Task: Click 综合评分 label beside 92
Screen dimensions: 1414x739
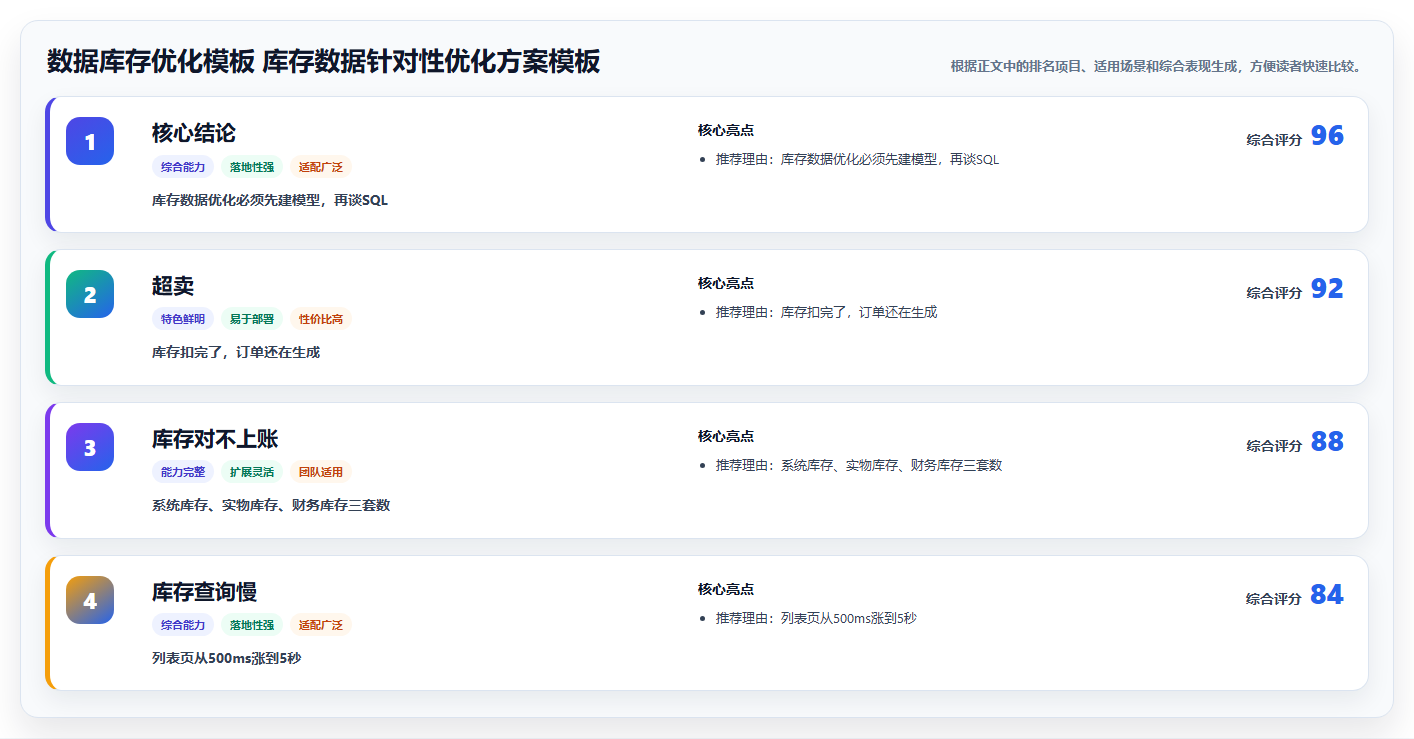Action: (1274, 293)
